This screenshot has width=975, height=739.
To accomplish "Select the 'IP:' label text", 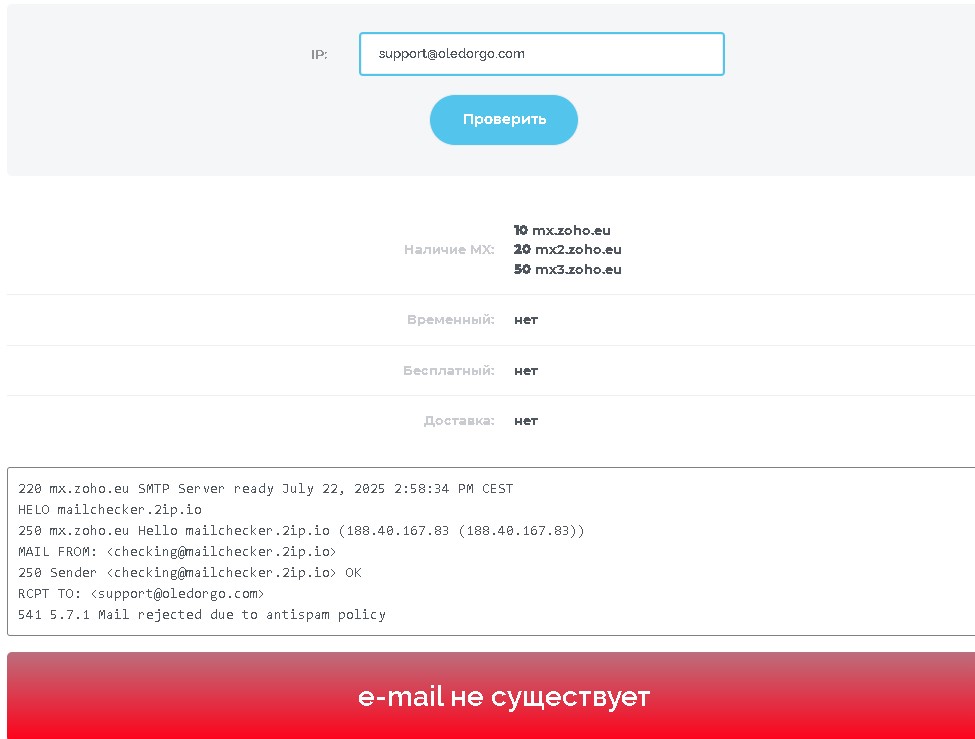I will coord(319,55).
